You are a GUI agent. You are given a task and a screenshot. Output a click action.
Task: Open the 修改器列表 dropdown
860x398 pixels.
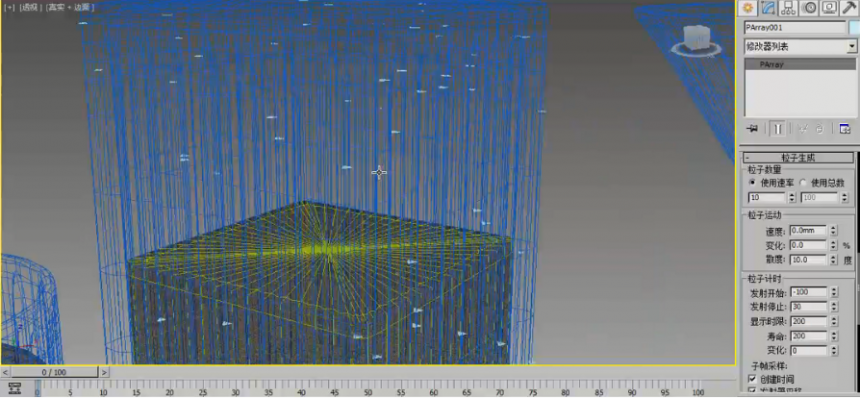[852, 47]
